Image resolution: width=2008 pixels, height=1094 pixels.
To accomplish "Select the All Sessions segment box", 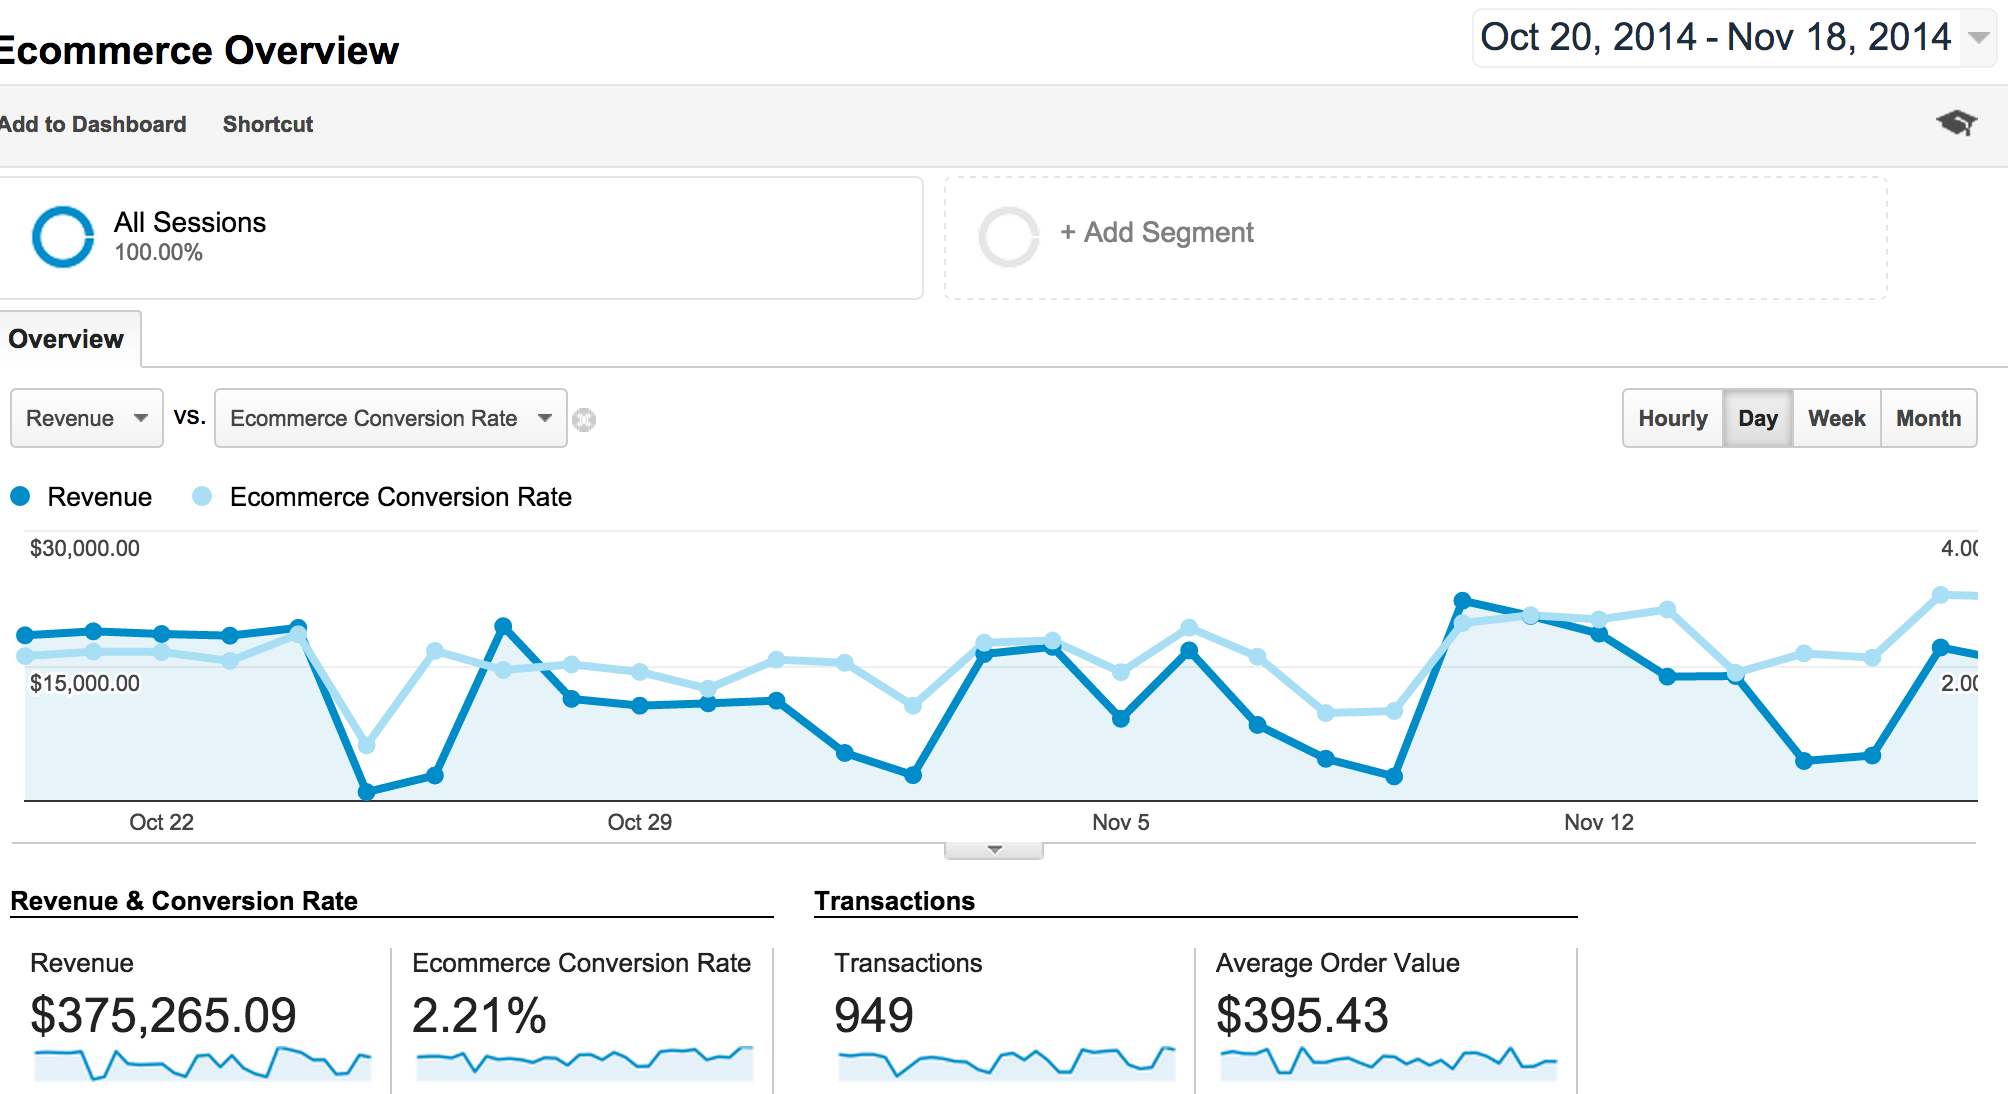I will 460,238.
